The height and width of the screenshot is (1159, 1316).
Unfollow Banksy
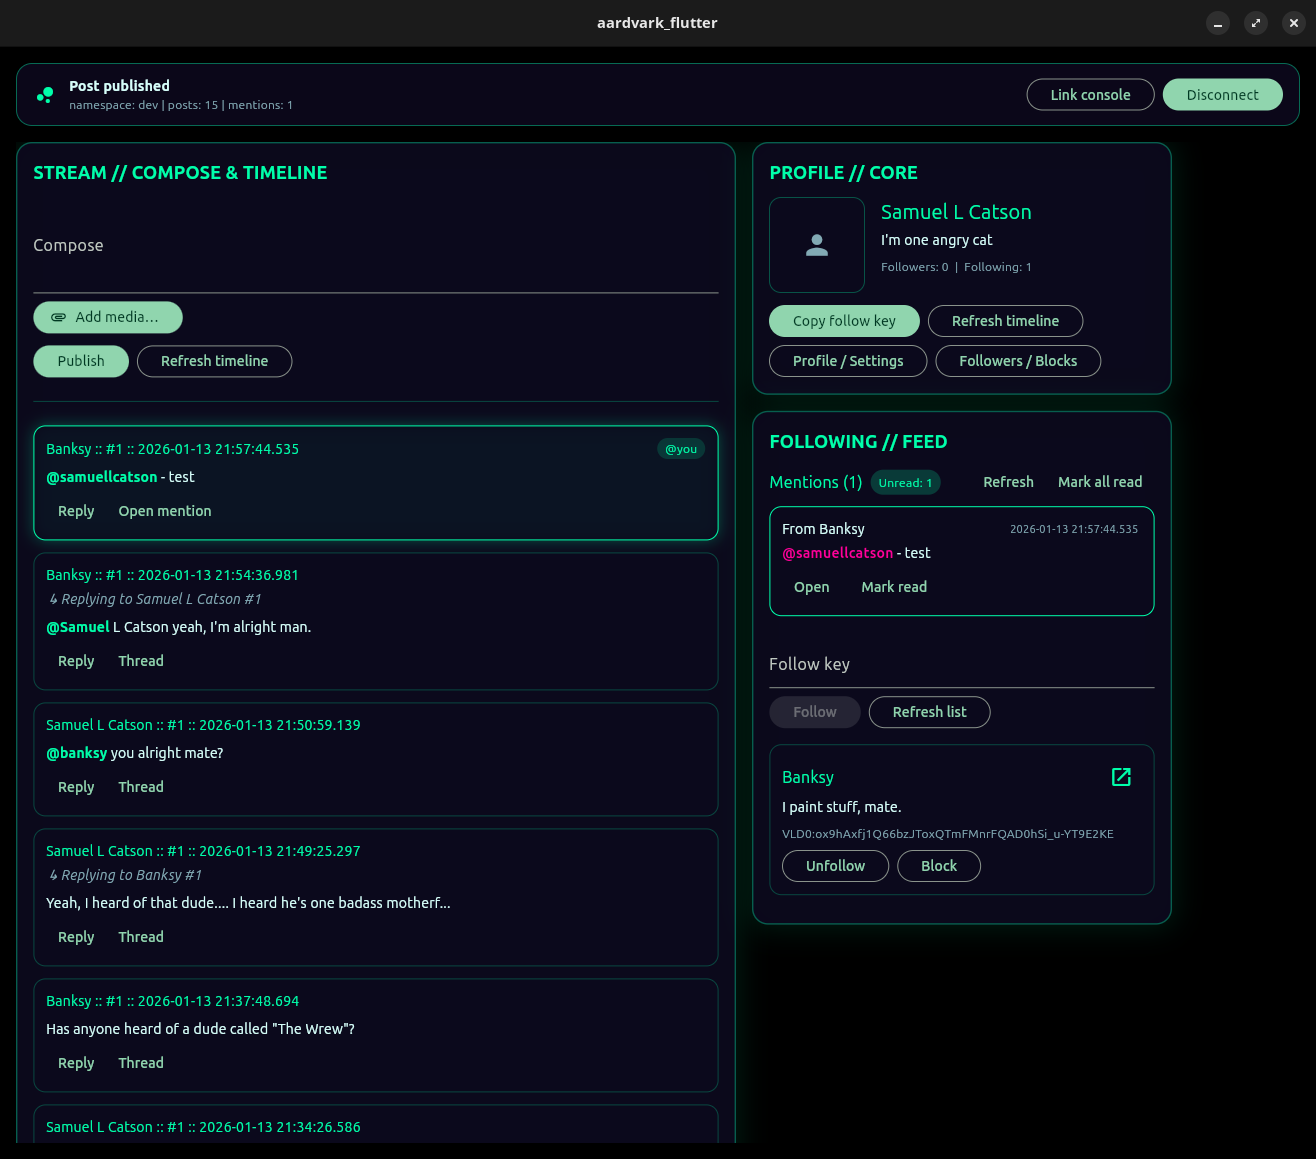(x=834, y=866)
